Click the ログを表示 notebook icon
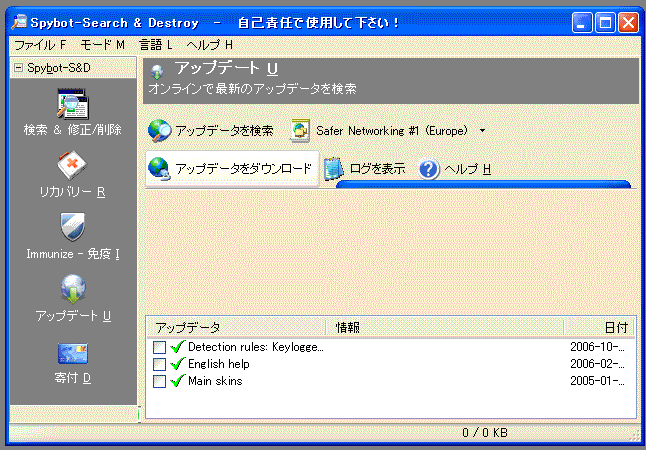 coord(333,169)
